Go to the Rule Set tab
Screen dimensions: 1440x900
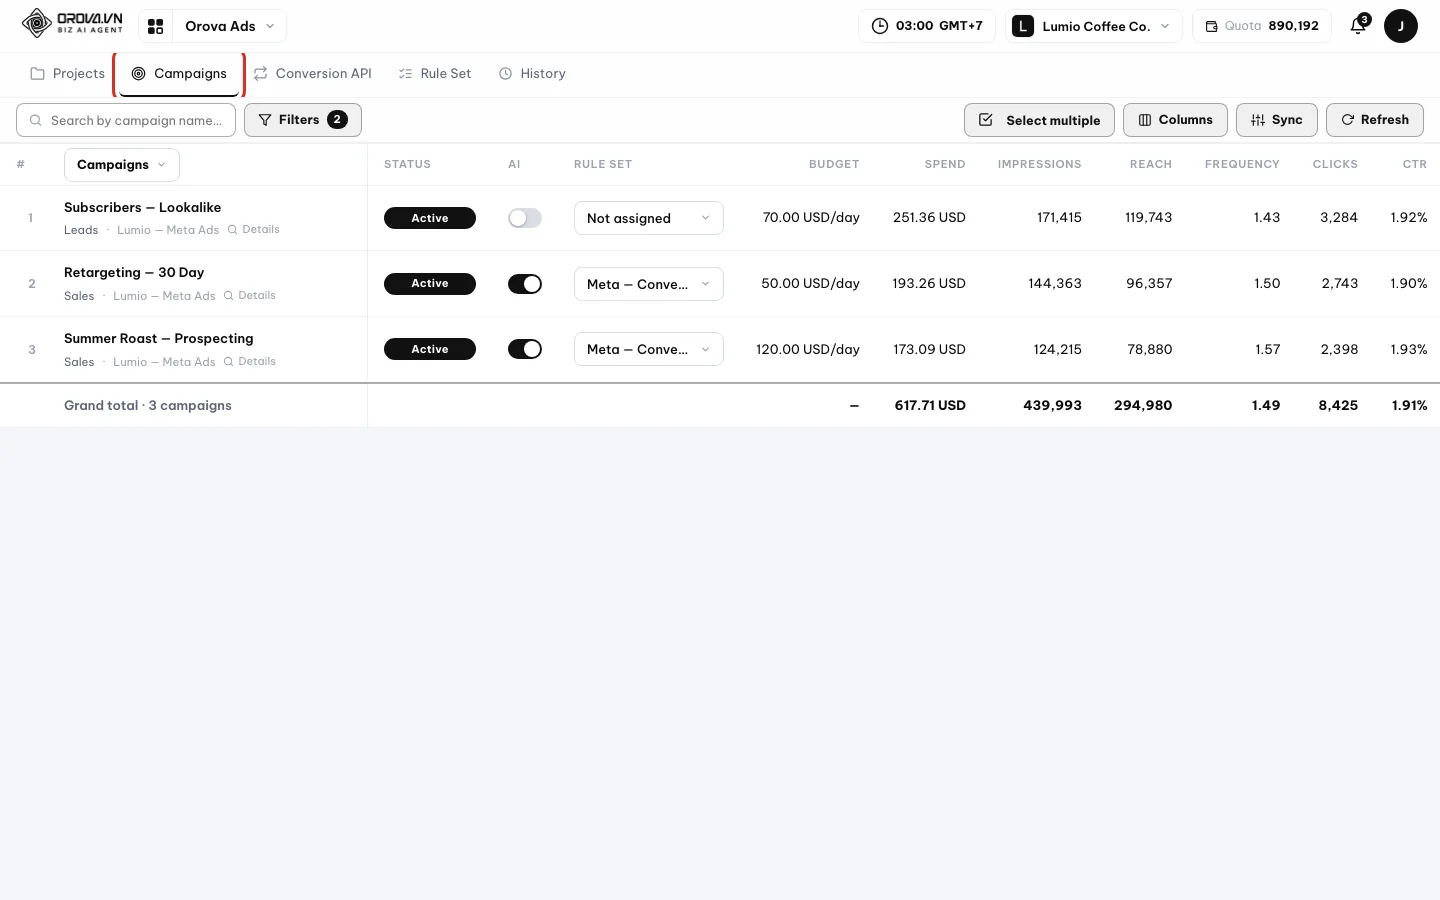434,74
